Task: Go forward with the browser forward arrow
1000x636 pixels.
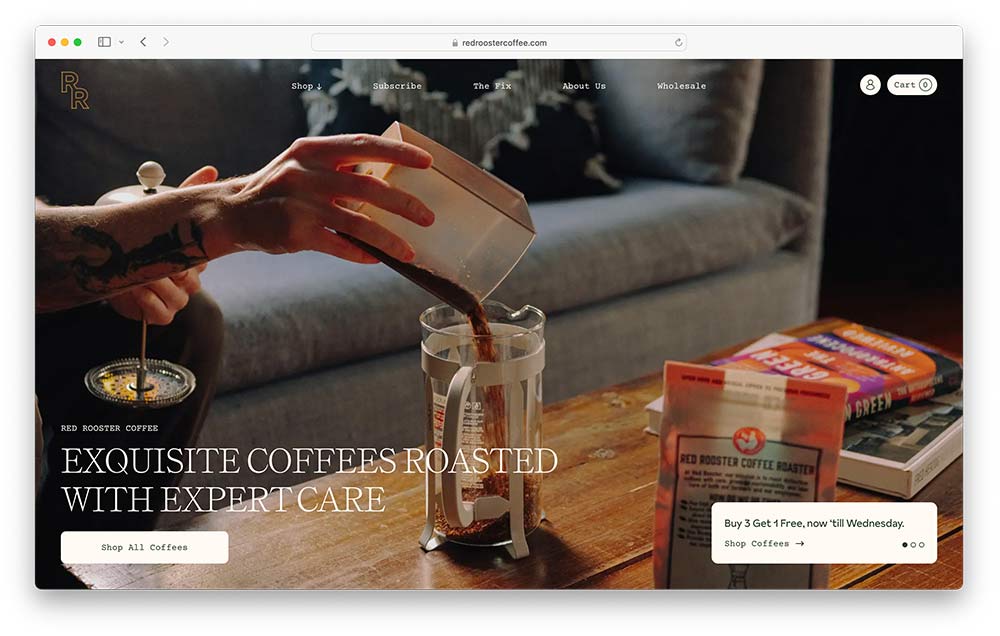Action: 166,42
